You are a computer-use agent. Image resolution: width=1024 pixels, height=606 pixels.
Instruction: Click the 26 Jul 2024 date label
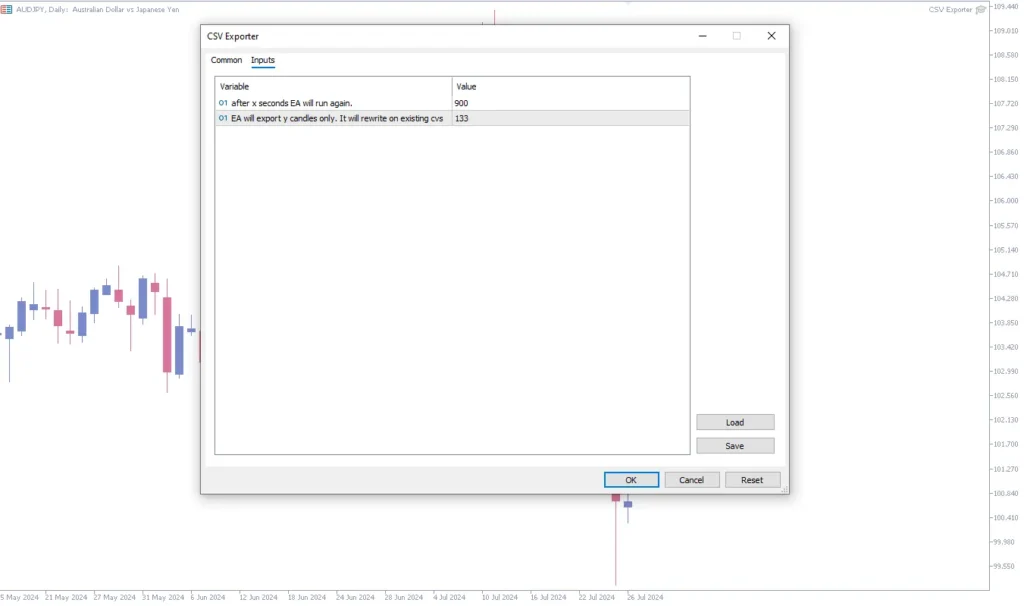[645, 597]
